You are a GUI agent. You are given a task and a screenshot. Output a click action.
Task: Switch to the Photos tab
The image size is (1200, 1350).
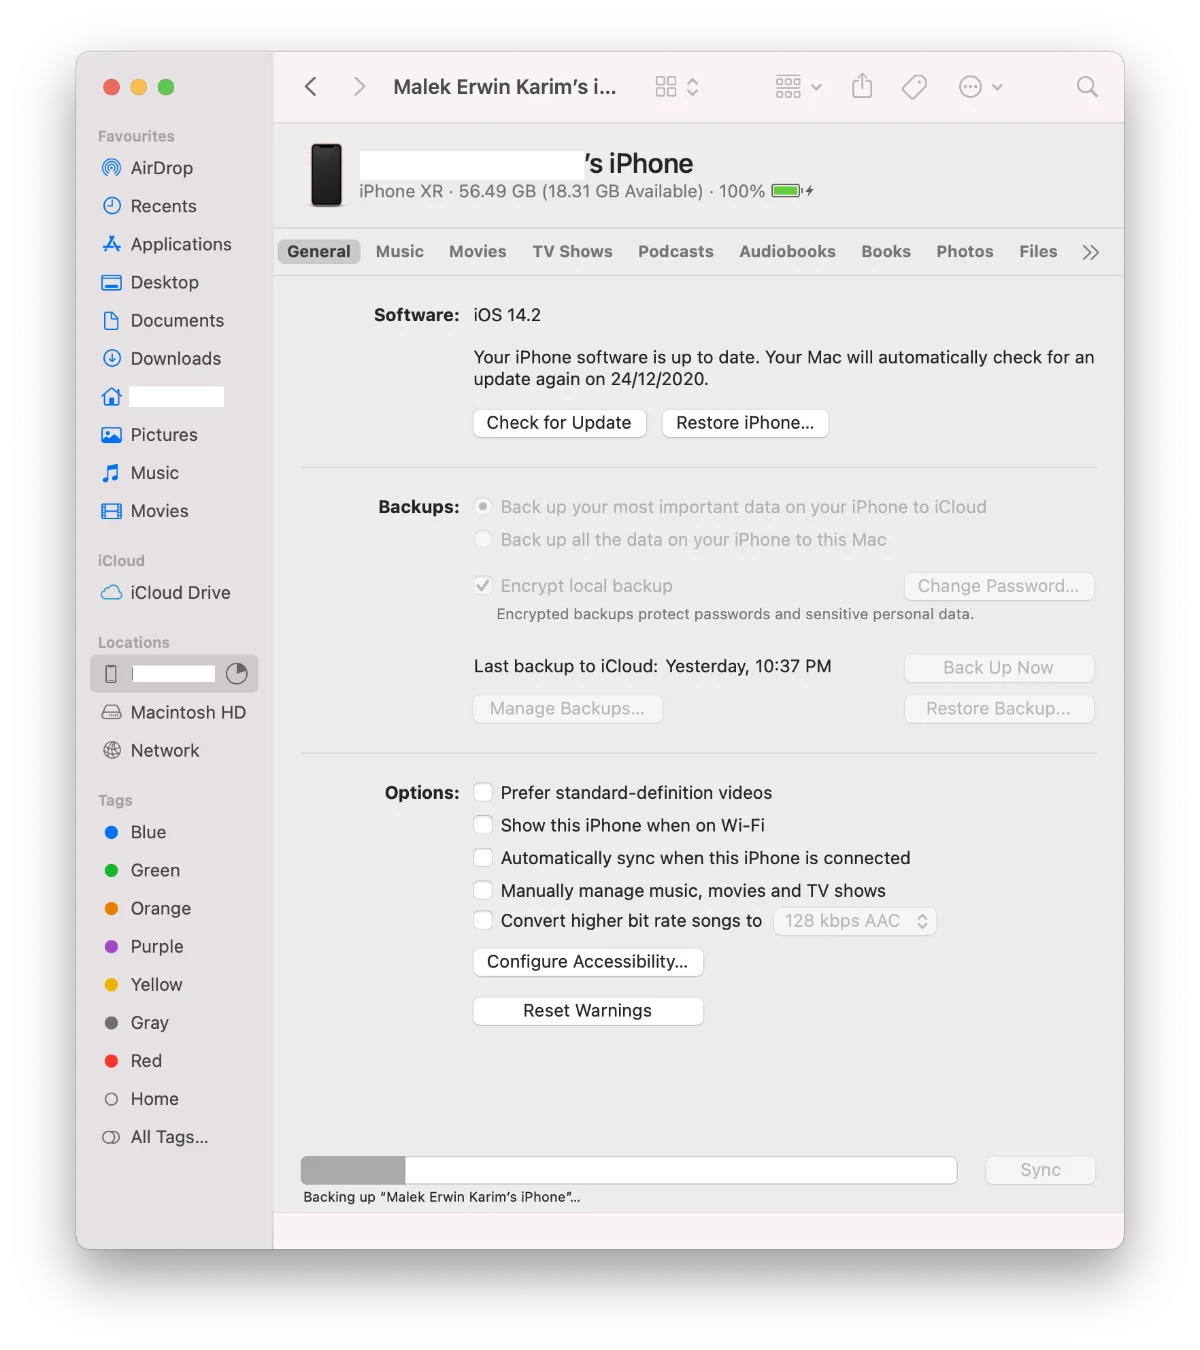(965, 252)
